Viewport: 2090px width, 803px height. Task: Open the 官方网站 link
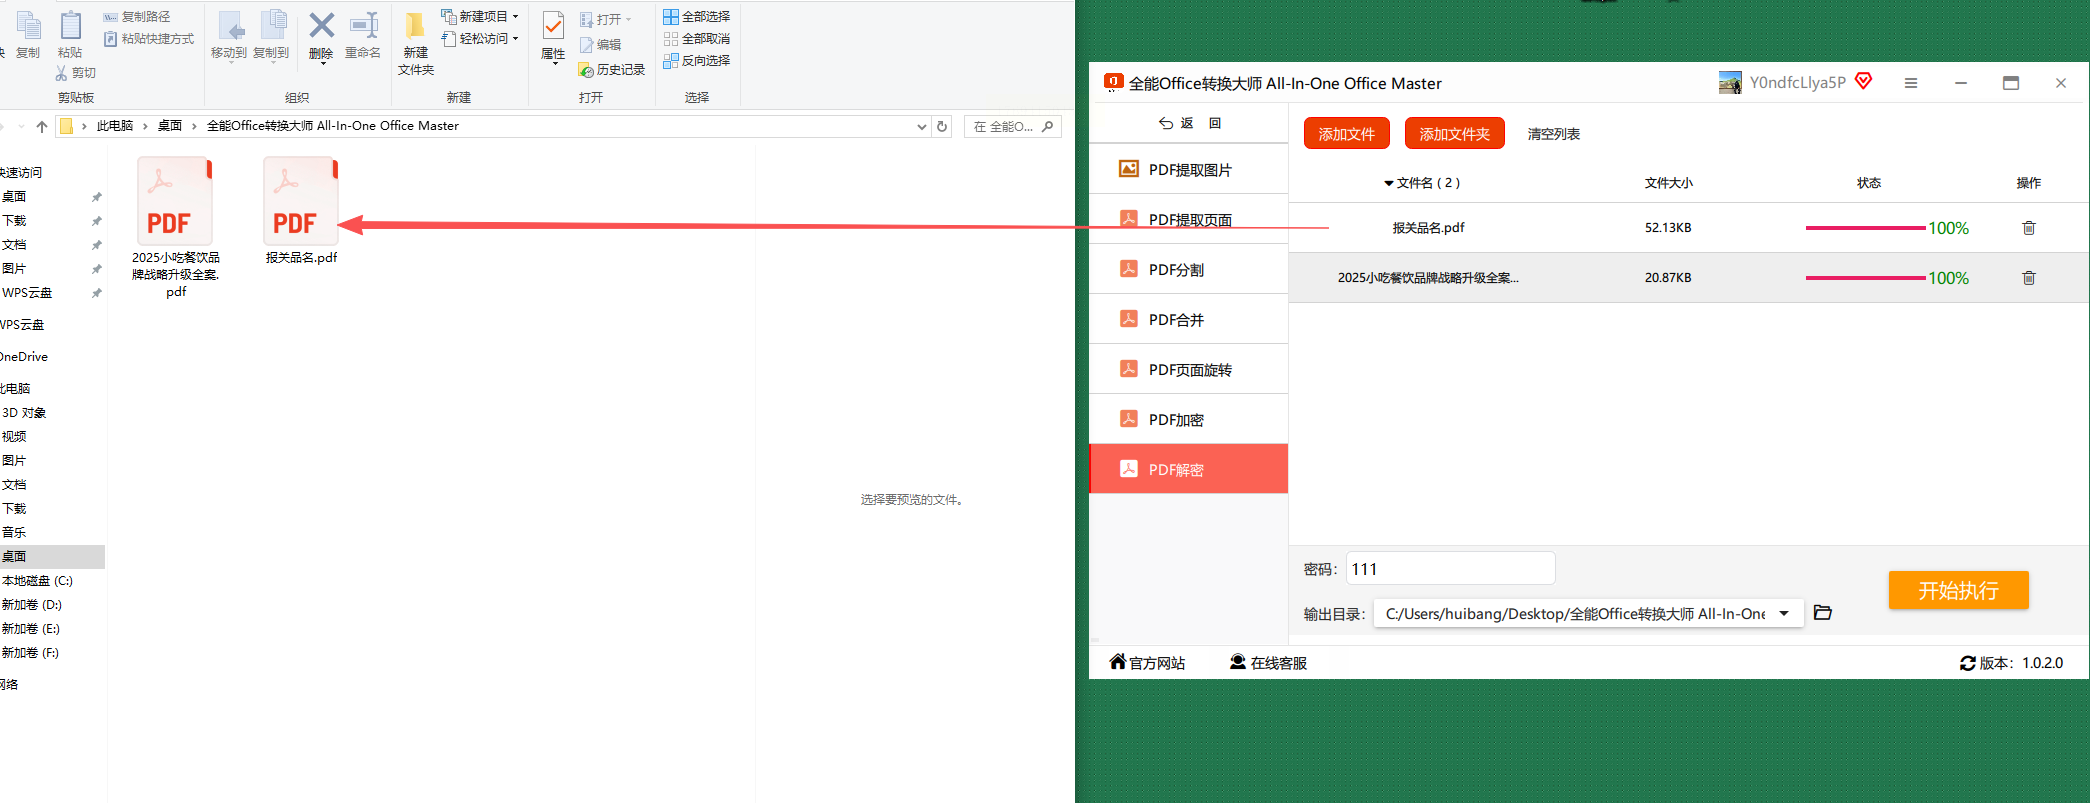click(x=1147, y=662)
